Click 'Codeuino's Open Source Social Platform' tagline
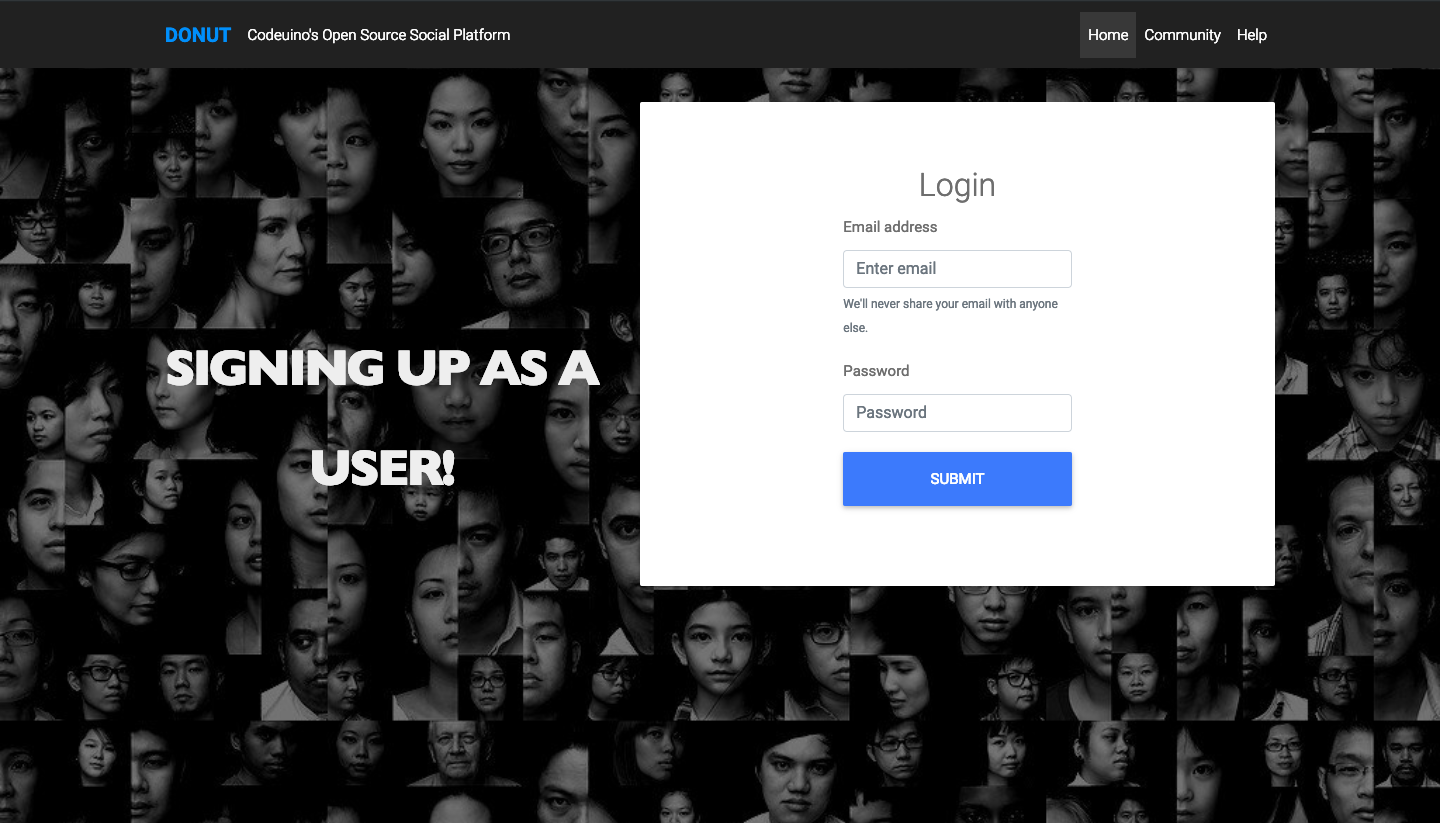This screenshot has height=823, width=1440. (x=379, y=35)
